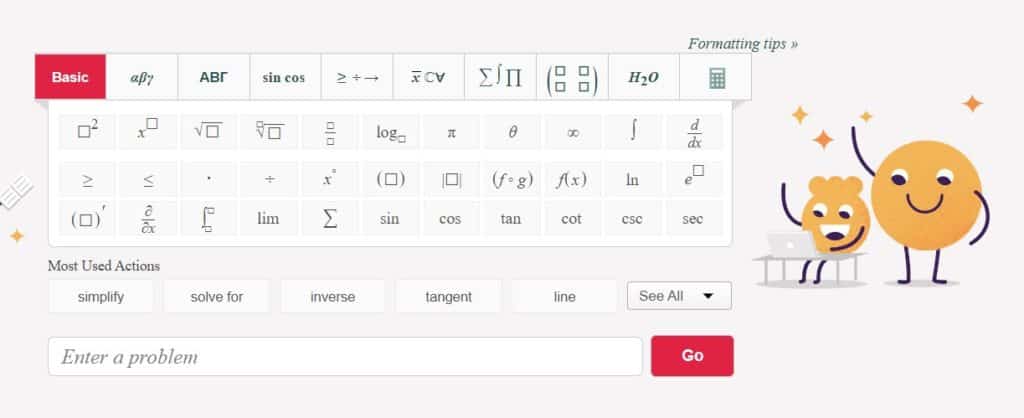Open the lowercase Greek αβγ tab
1024x418 pixels.
pos(142,77)
